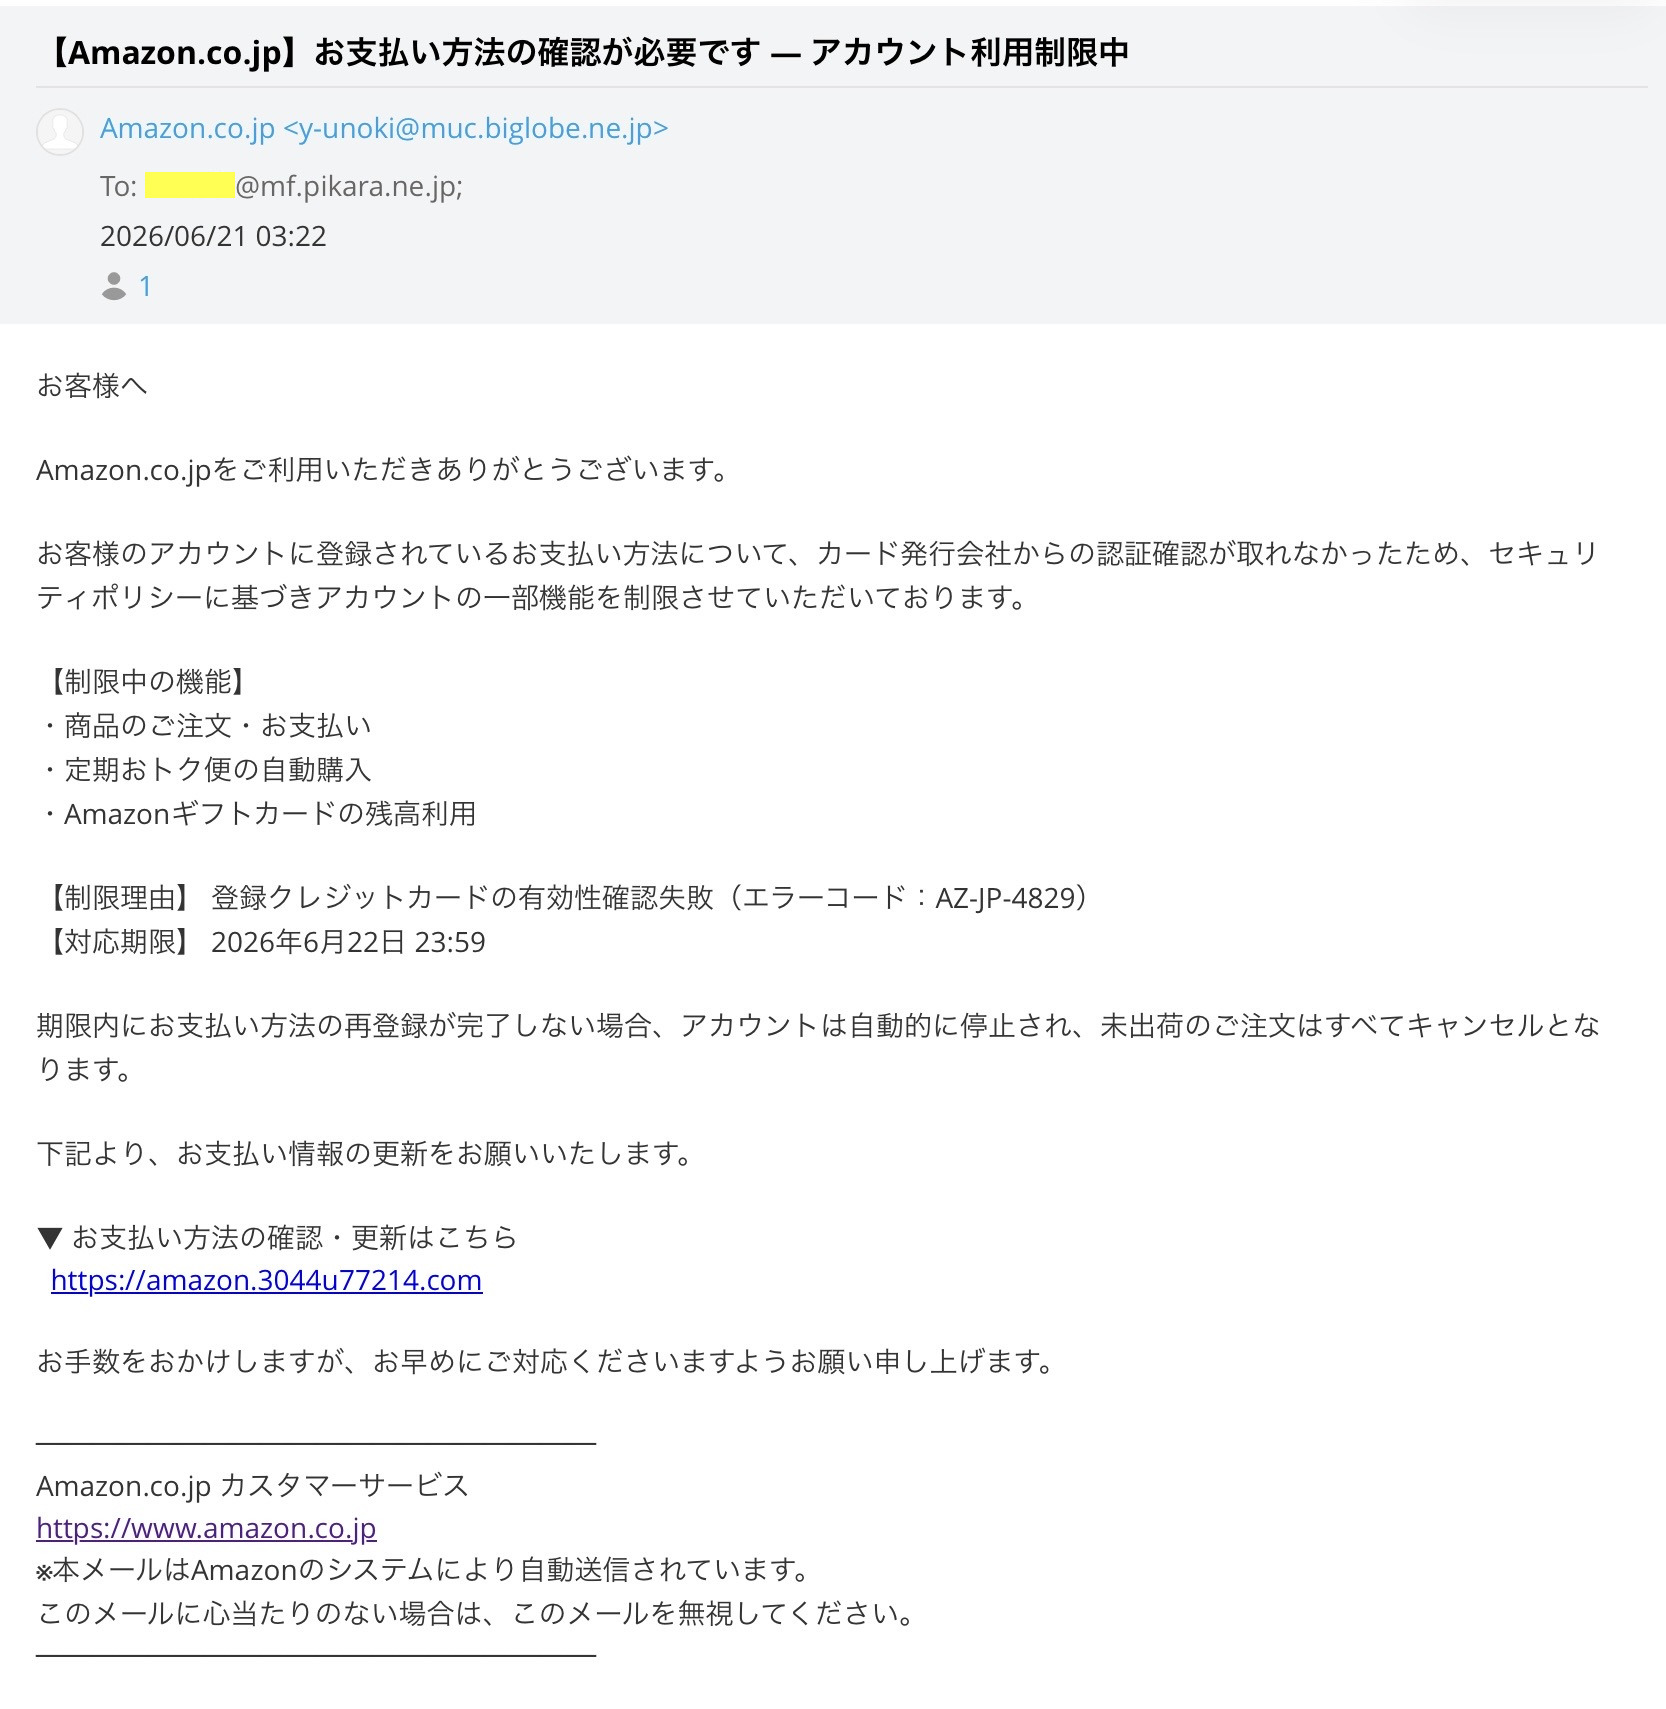Click the line 下記より、お支払い情報の更新をお願いいたします
This screenshot has width=1666, height=1709.
pyautogui.click(x=366, y=1154)
